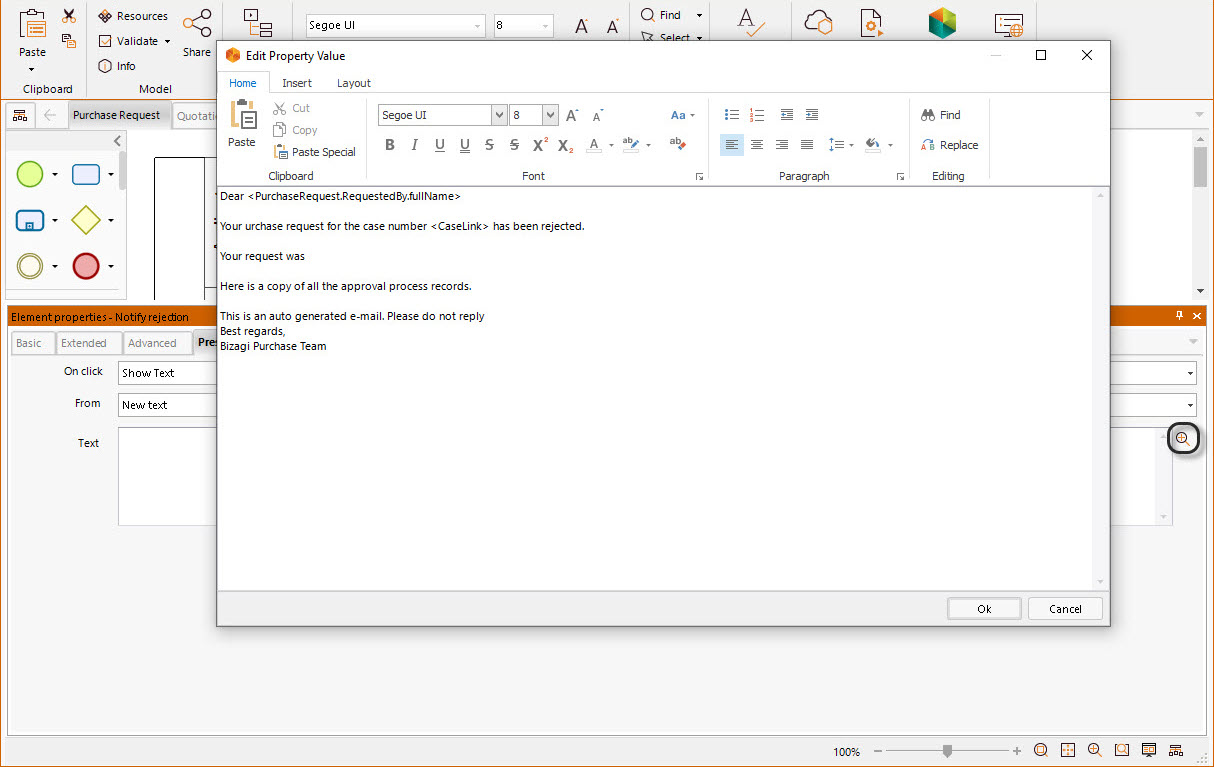Click the bullet list icon
The height and width of the screenshot is (767, 1214).
click(731, 115)
